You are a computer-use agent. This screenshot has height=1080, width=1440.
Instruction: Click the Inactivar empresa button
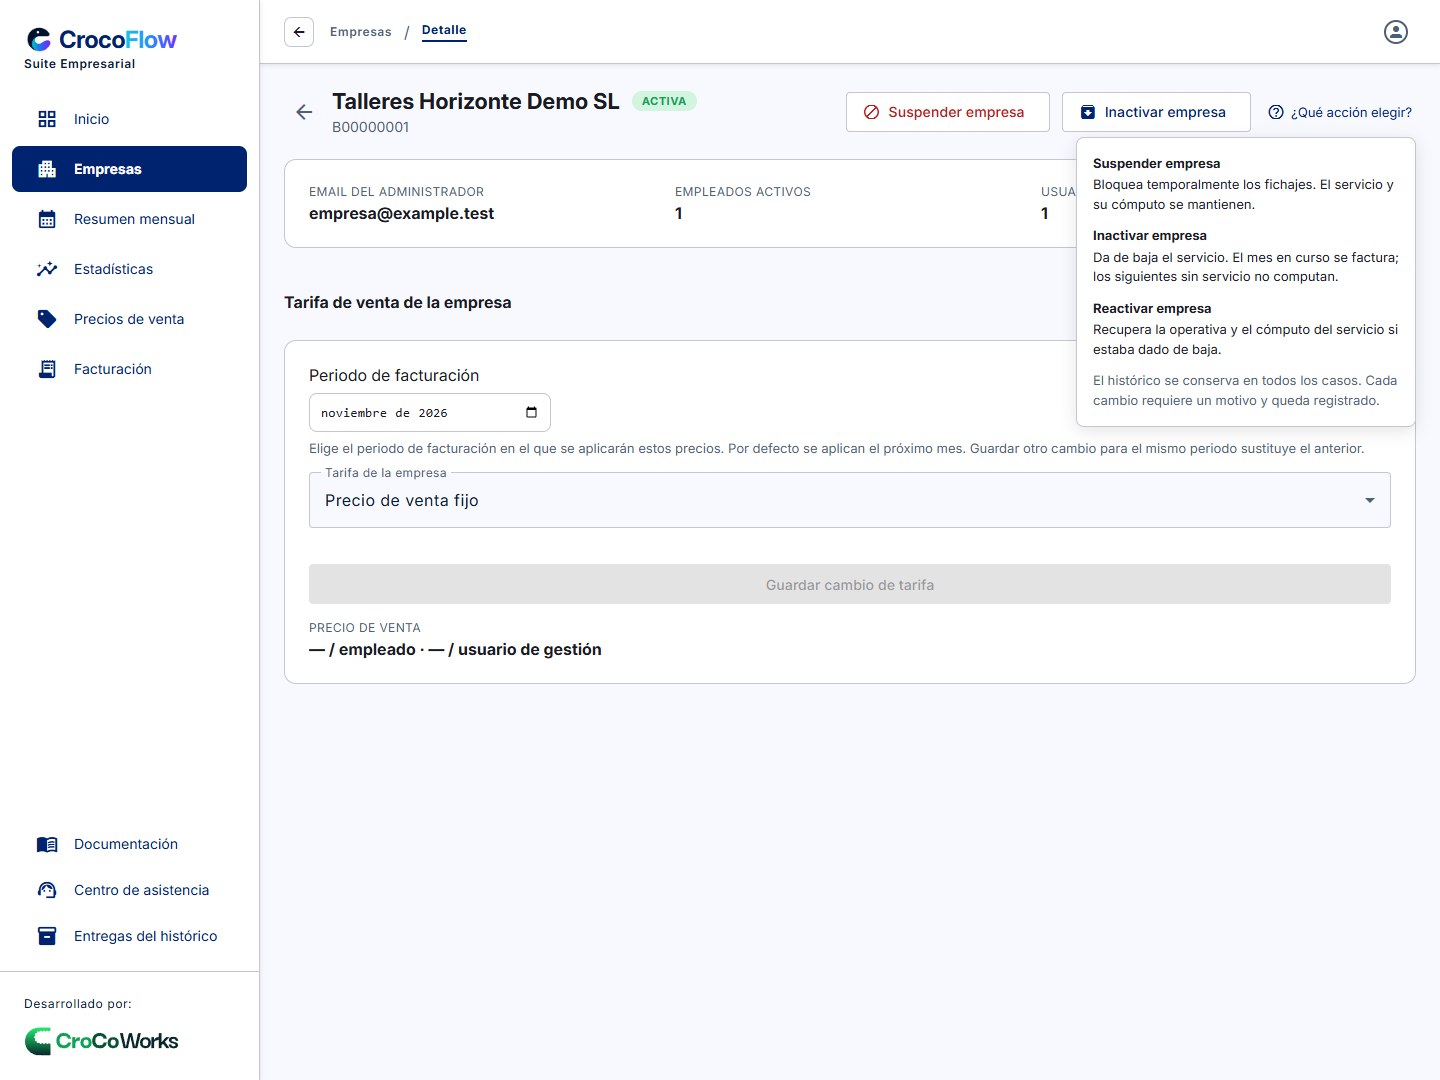pyautogui.click(x=1156, y=112)
